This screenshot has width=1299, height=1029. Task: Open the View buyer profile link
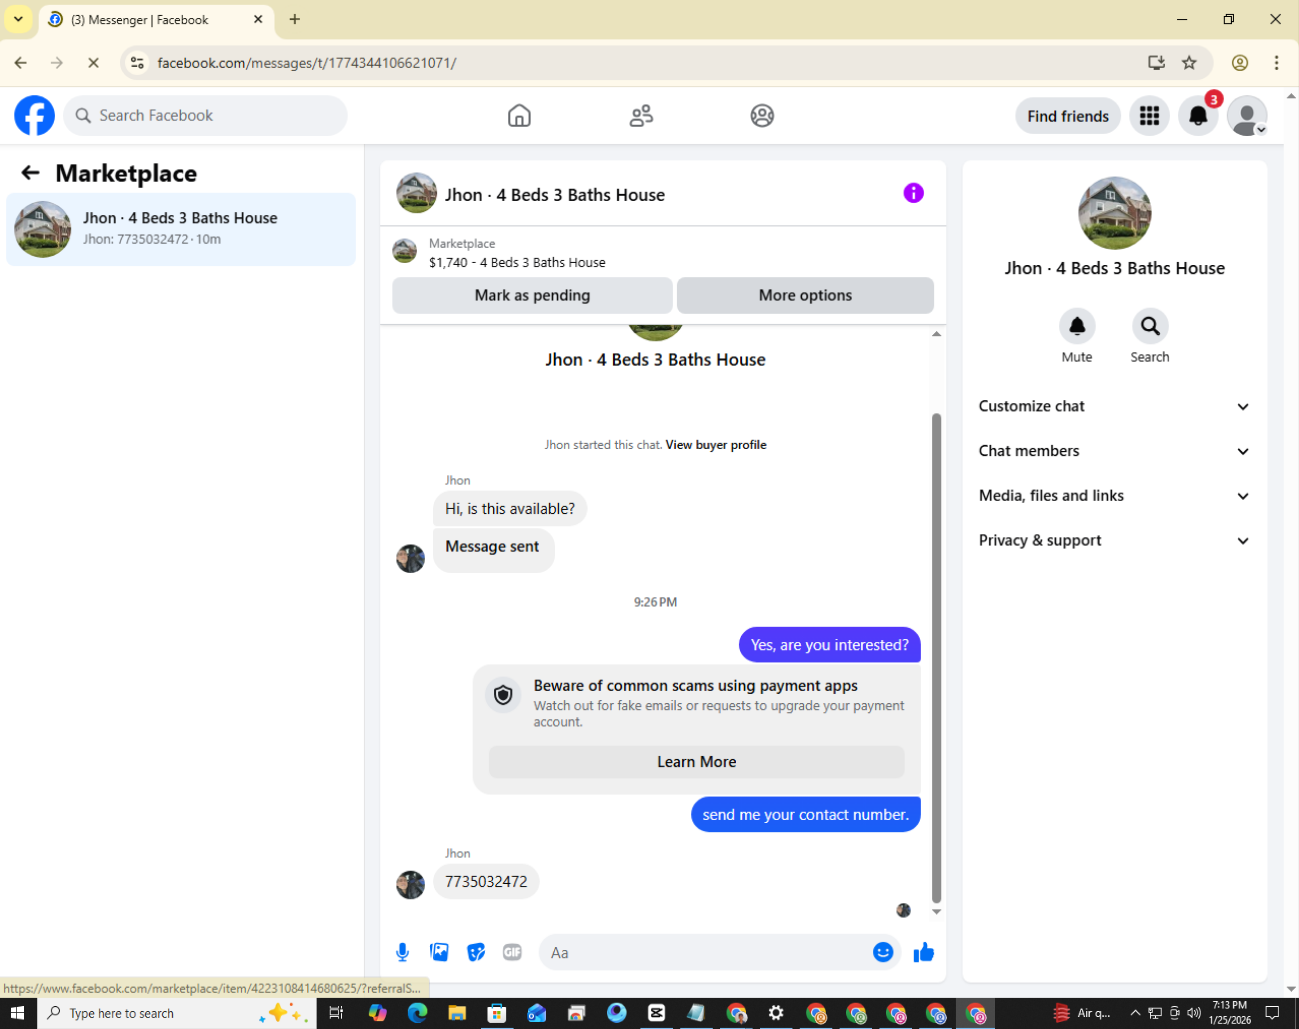point(716,445)
